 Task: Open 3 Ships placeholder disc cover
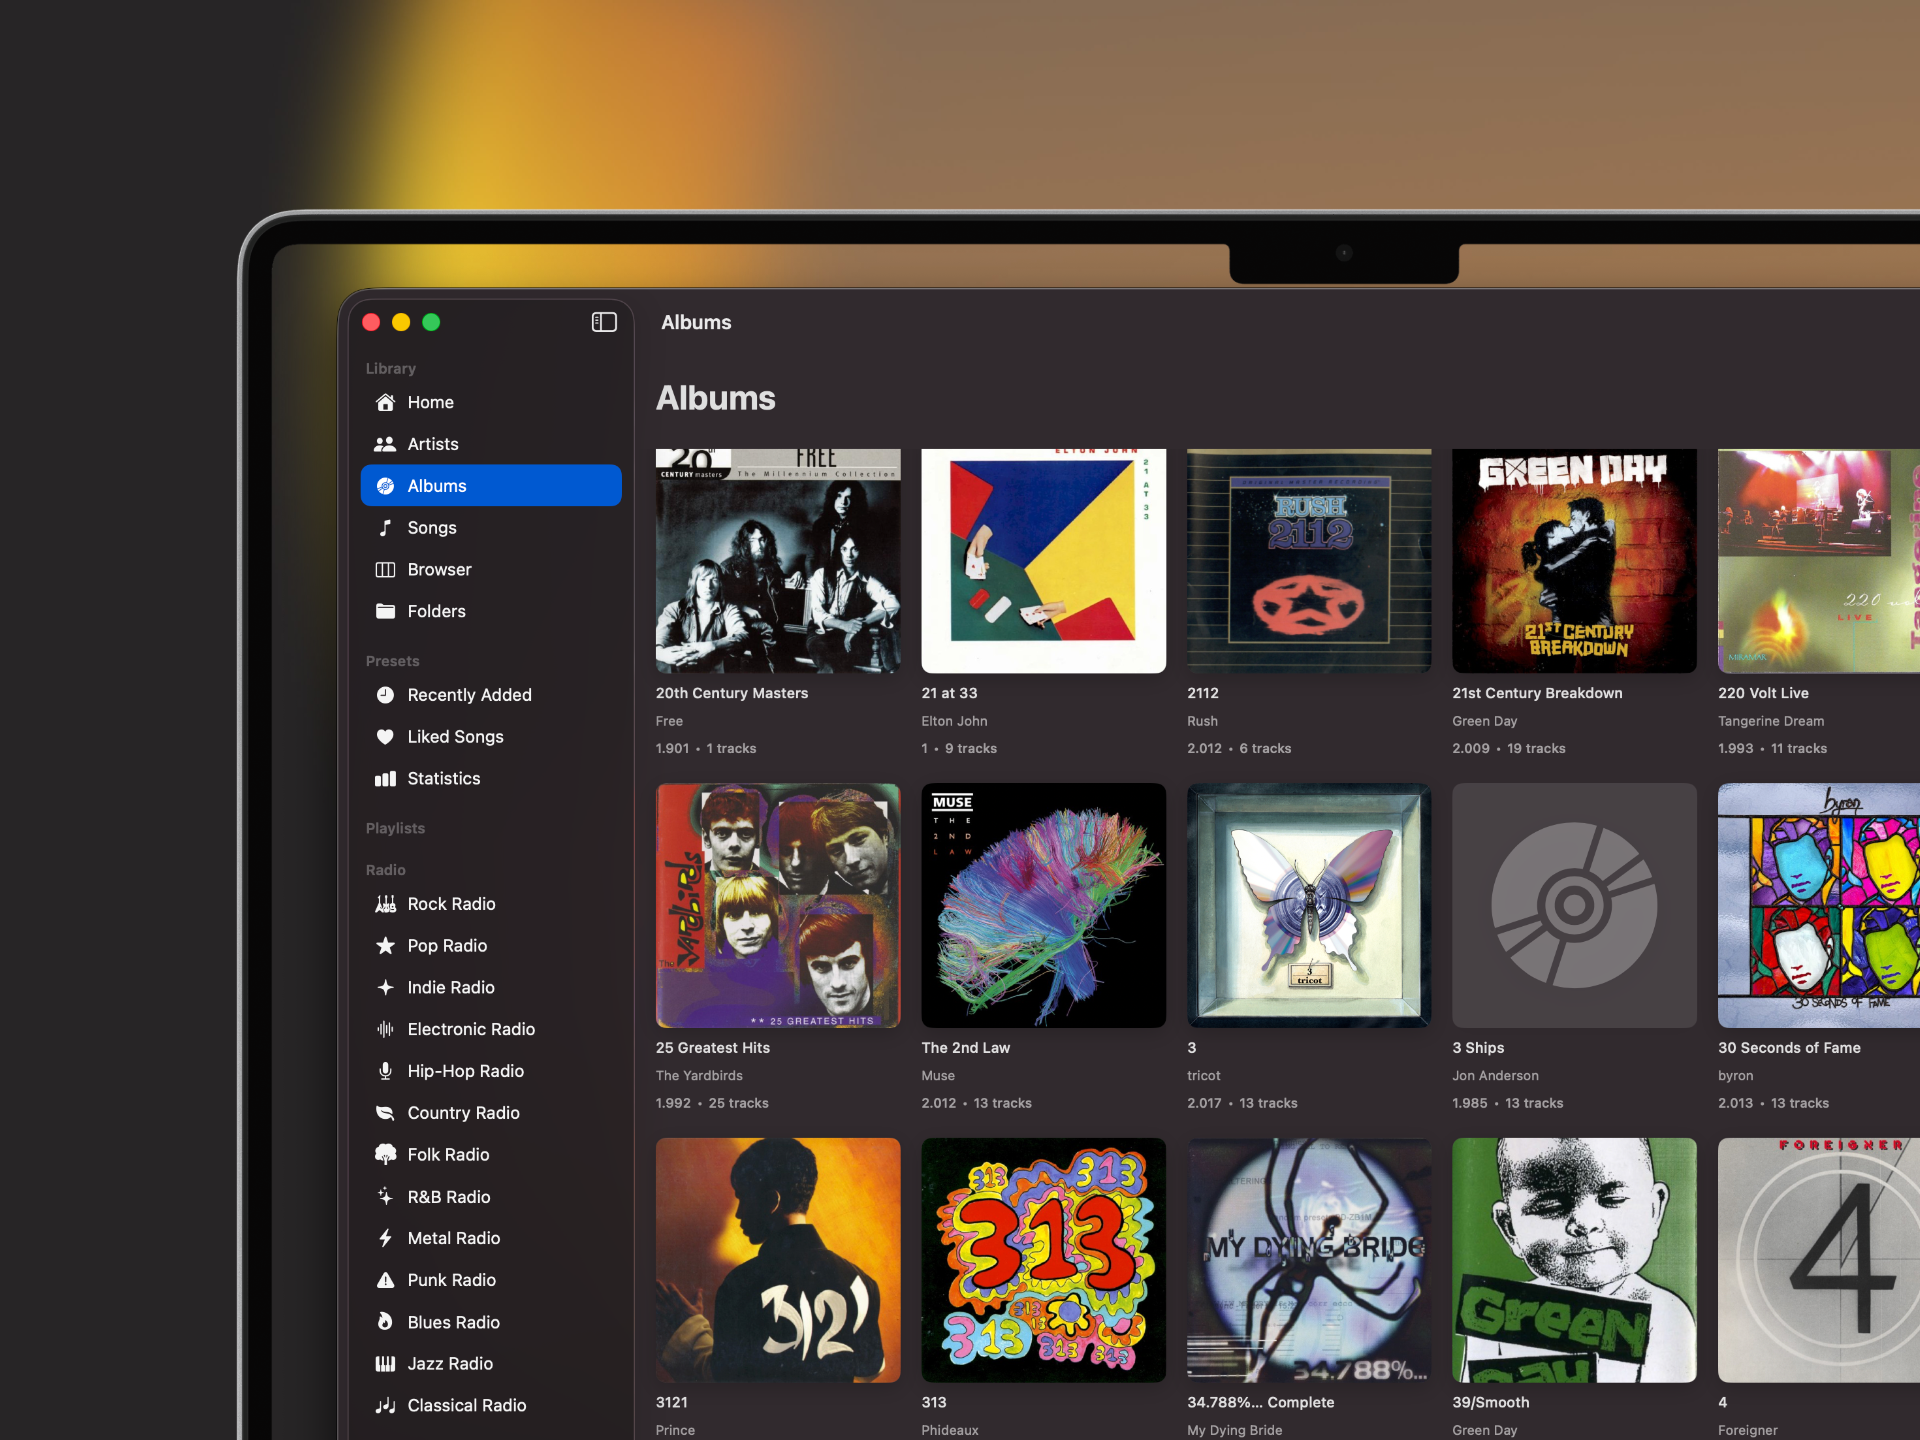[1574, 906]
